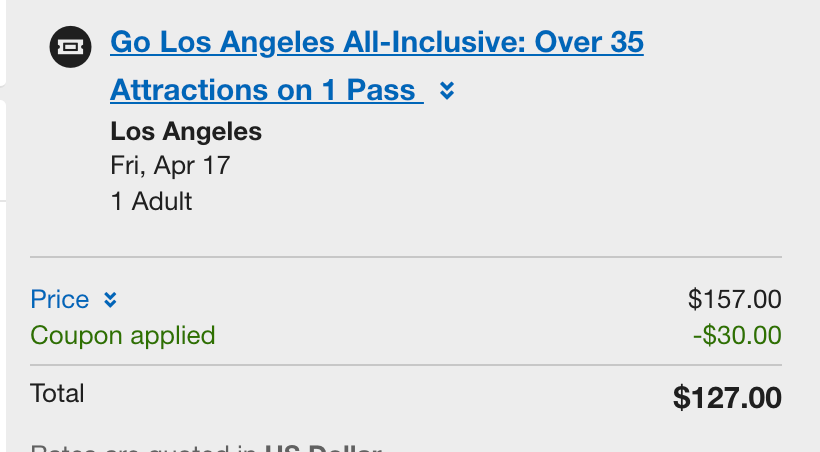Click the $127.00 total amount
This screenshot has width=820, height=452.
[727, 397]
